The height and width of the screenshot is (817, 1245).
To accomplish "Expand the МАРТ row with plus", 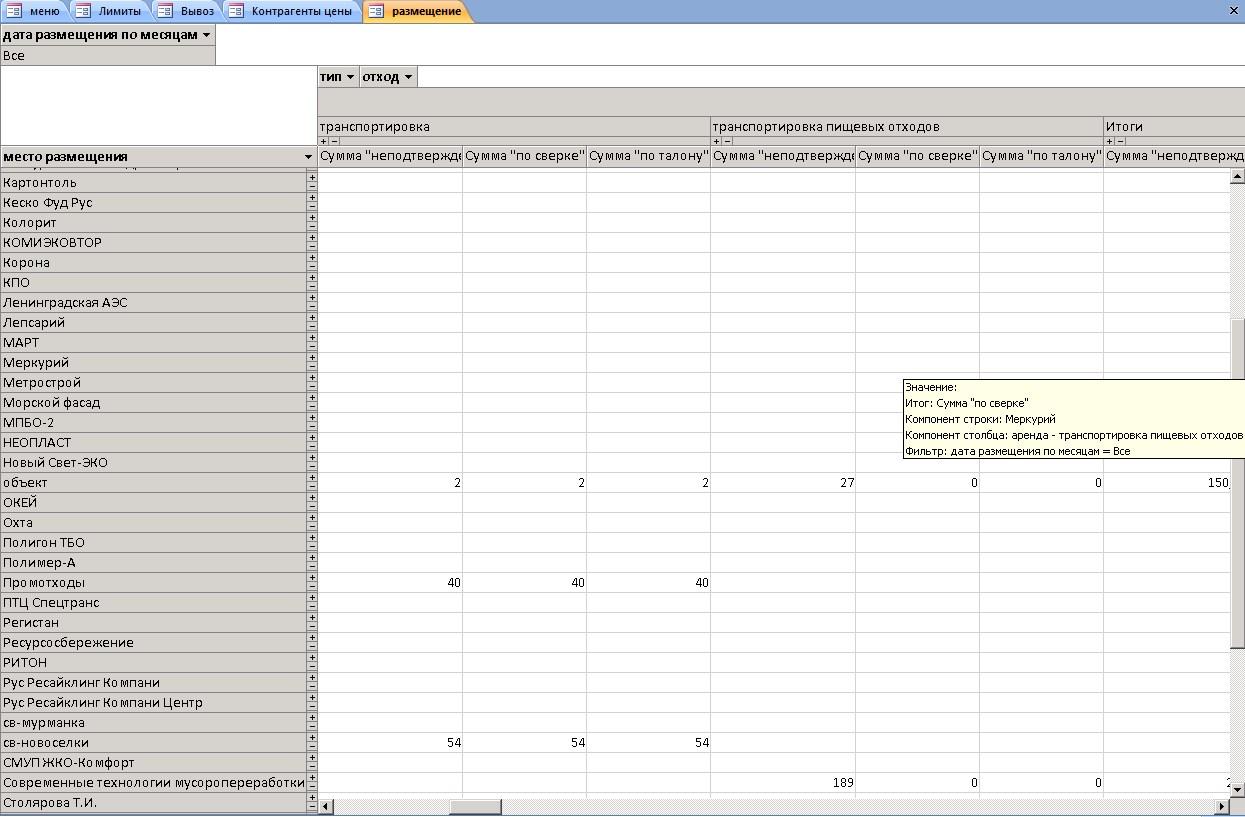I will (312, 338).
